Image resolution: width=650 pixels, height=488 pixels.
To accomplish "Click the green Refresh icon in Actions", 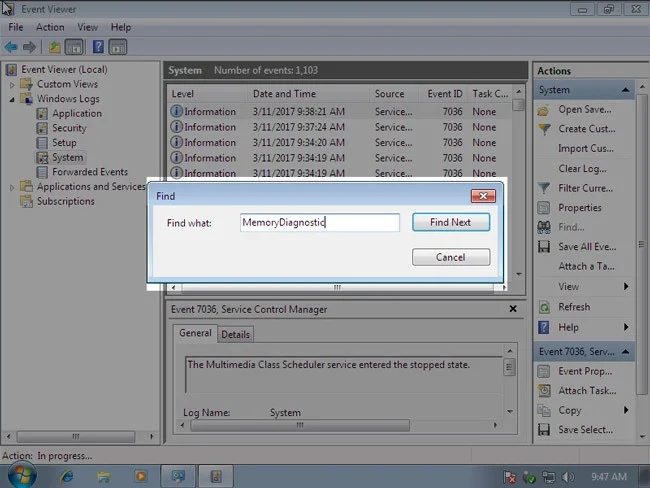I will [544, 307].
